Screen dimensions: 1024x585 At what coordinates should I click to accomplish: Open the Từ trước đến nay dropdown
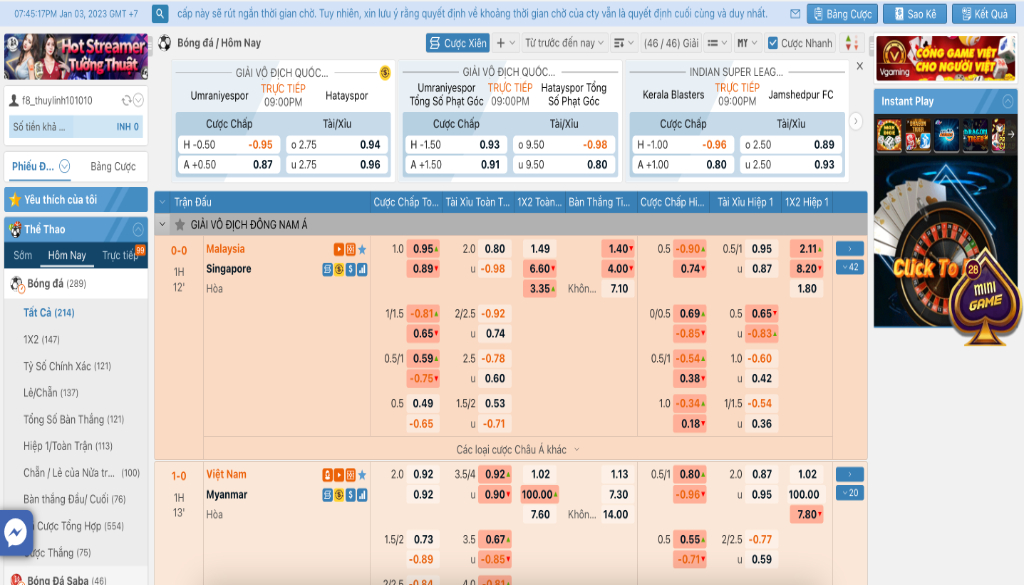tap(565, 43)
